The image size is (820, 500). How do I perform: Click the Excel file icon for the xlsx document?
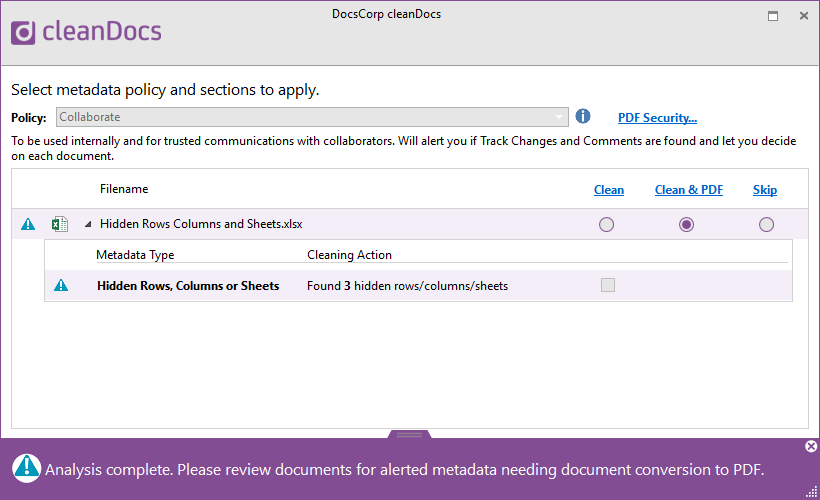tap(60, 224)
